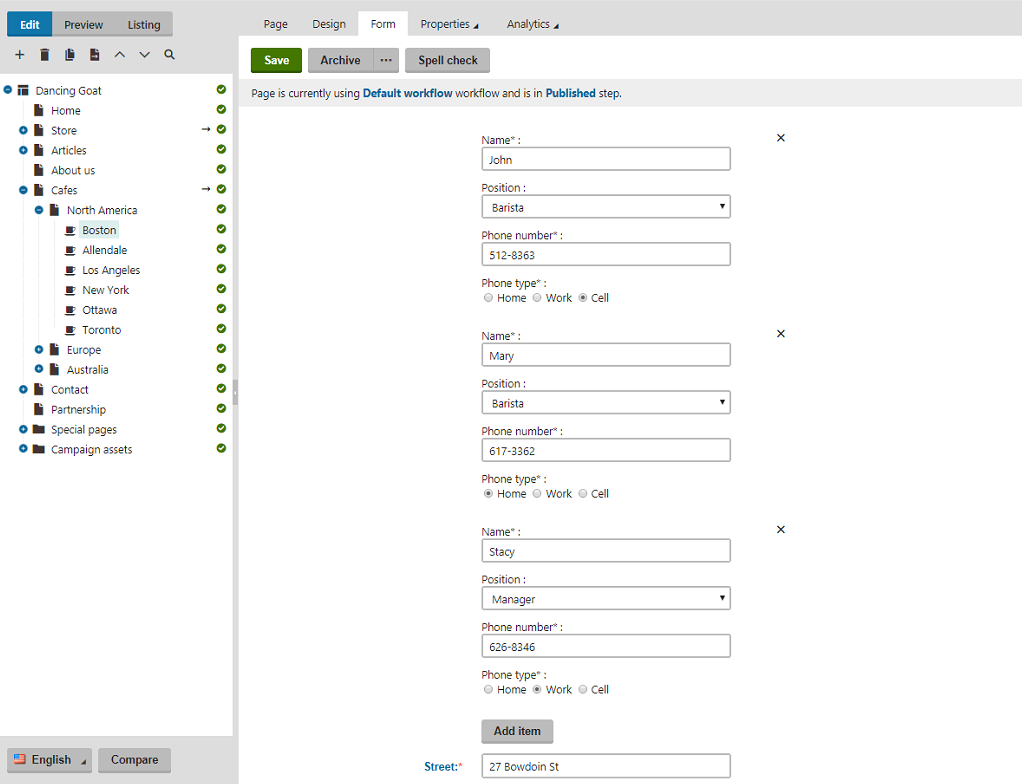Screen dimensions: 1022x784
Task: Click cafe cup icon for Toronto
Action: tap(70, 330)
